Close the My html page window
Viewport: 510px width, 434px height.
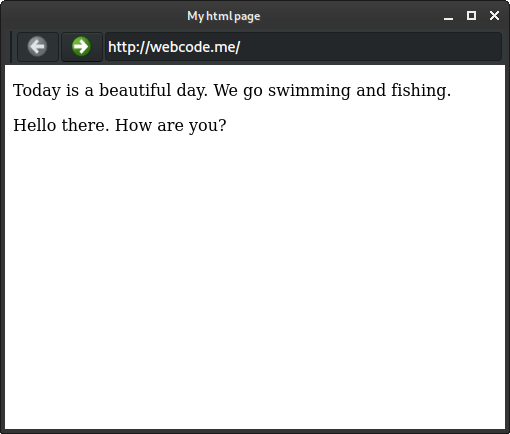click(x=494, y=16)
